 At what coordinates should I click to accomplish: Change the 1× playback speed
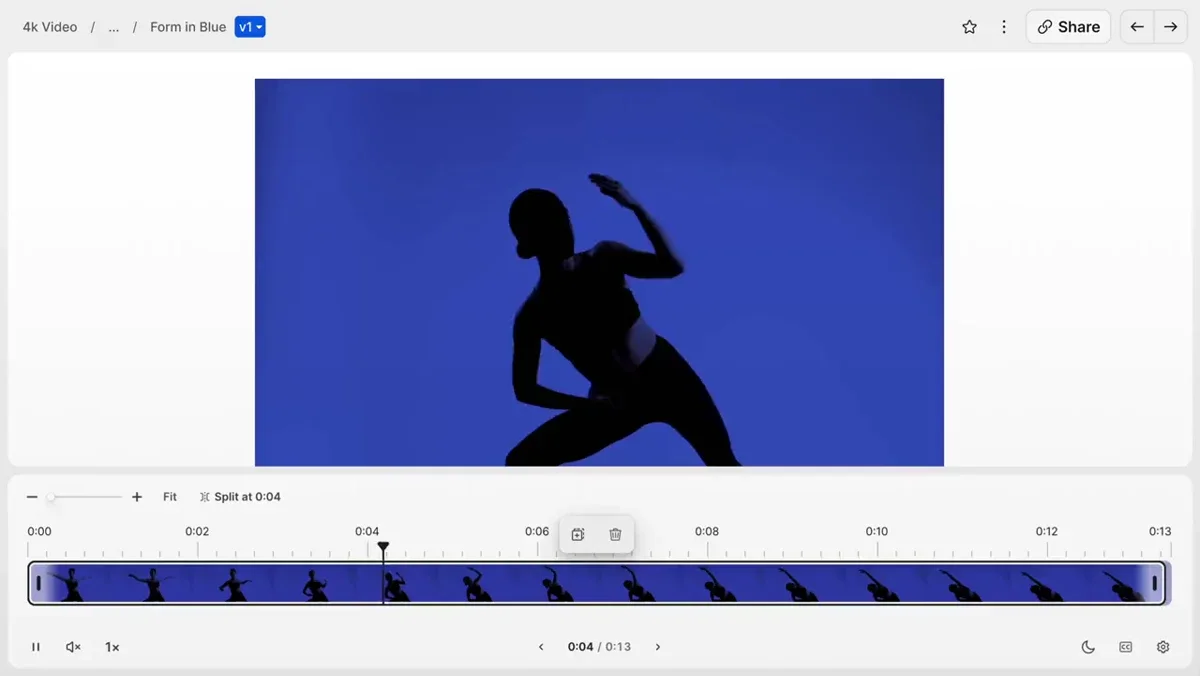point(112,647)
